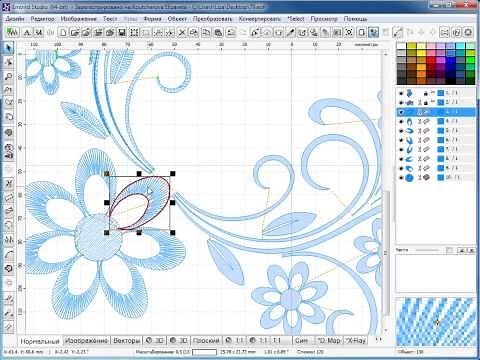480x360 pixels.
Task: Hide object row 6 via eye dot
Action: click(401, 140)
